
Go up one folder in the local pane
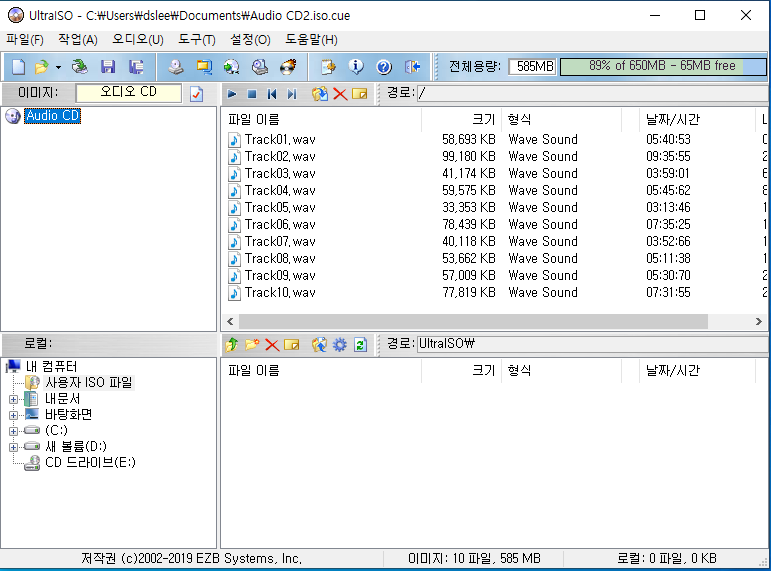pos(232,344)
